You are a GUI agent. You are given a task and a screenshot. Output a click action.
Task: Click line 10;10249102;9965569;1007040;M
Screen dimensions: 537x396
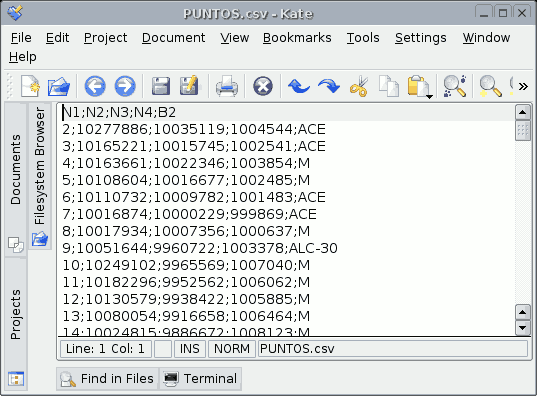[x=186, y=265]
